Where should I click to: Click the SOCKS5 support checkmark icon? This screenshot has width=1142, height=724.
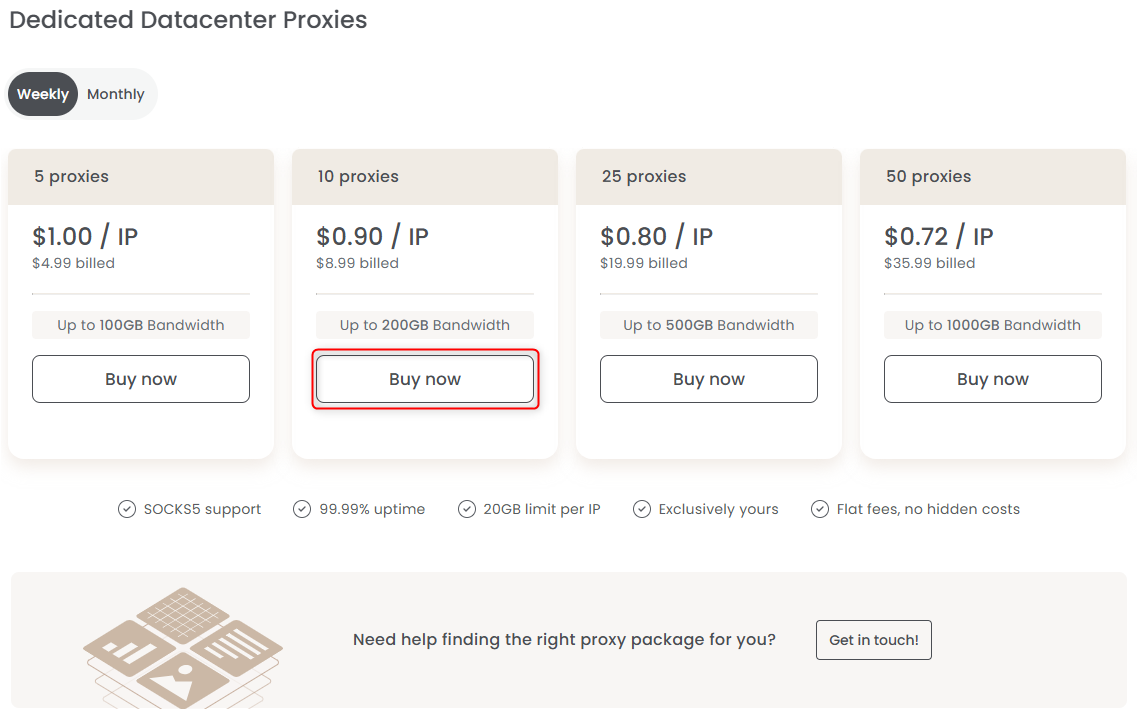[x=127, y=509]
